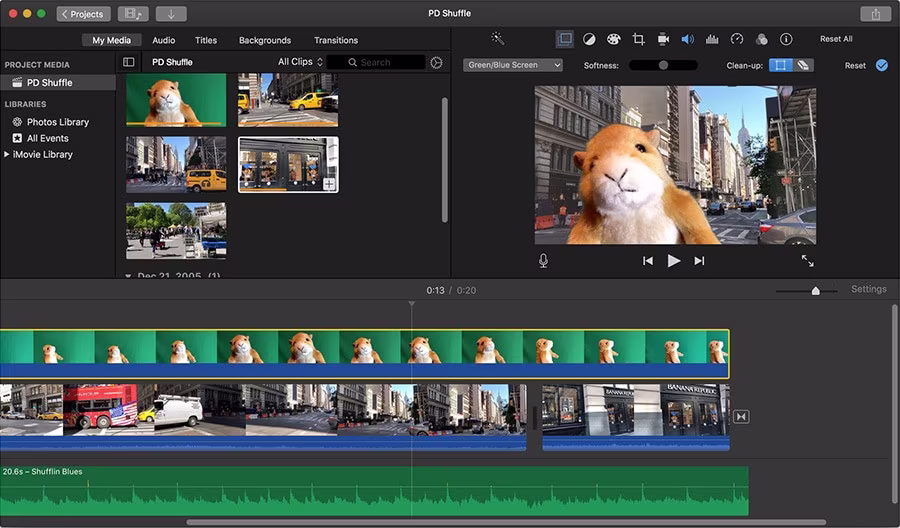Open the All Clips filter dropdown
900x528 pixels.
point(300,62)
